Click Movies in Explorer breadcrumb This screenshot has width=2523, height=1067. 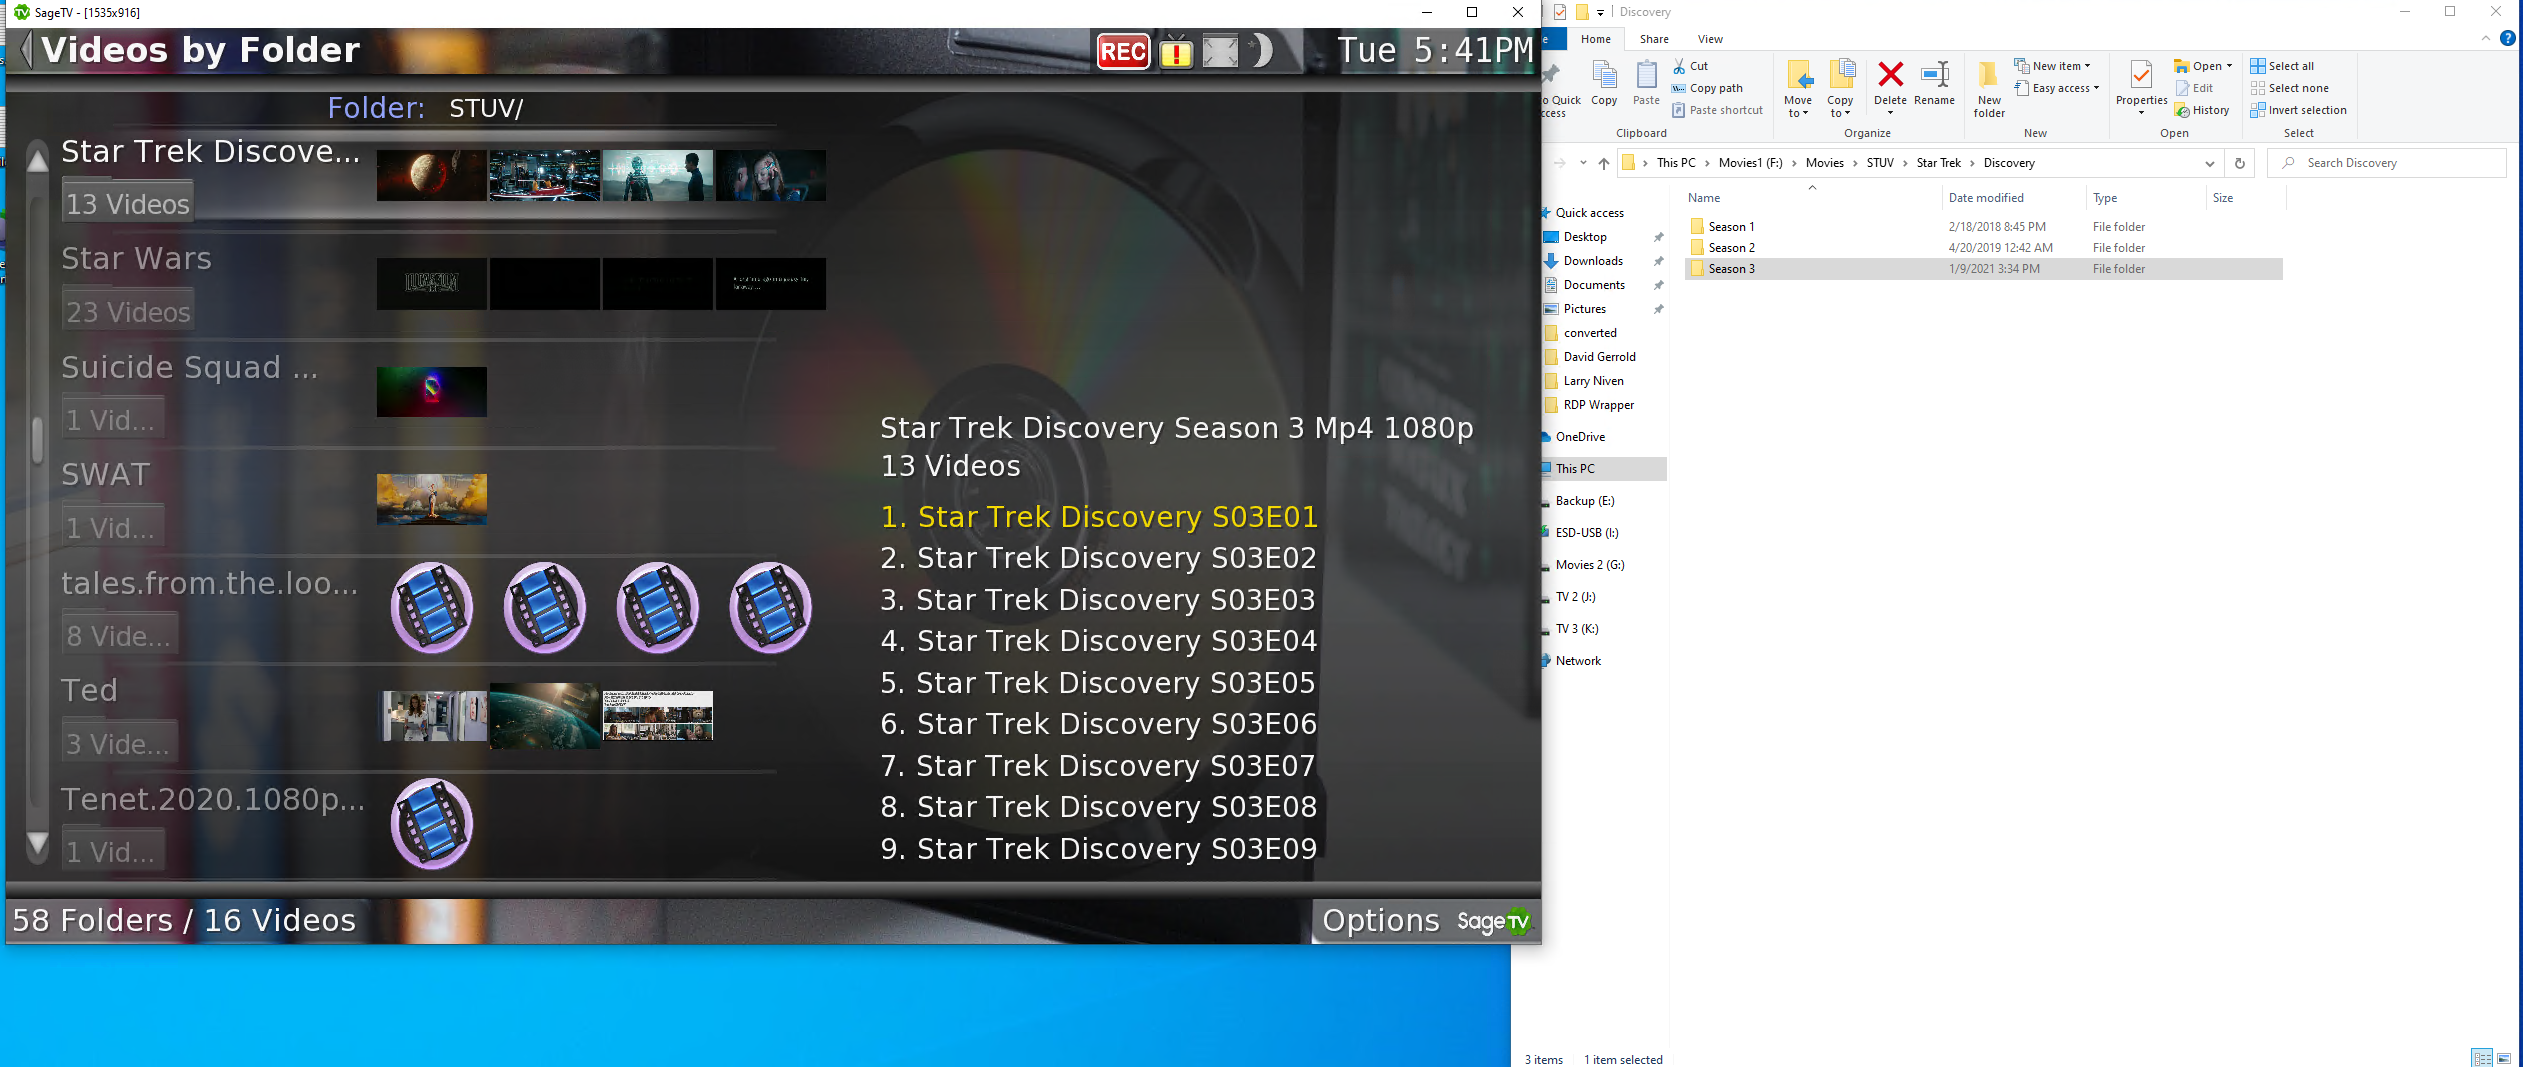(1824, 163)
